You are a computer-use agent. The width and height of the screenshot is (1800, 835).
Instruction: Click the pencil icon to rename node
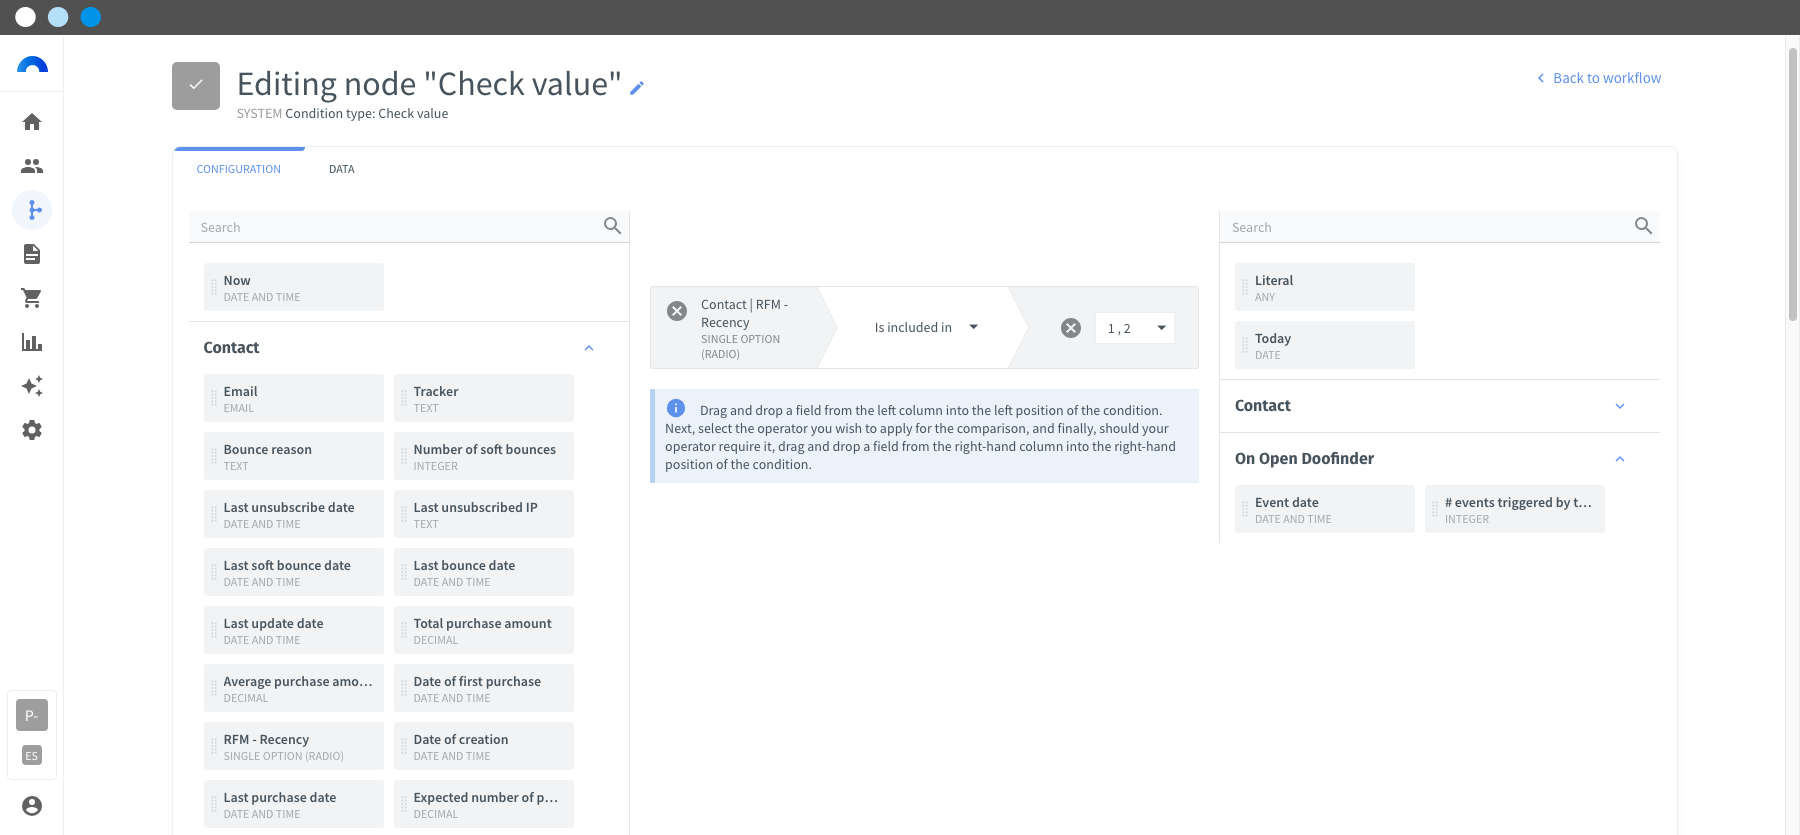[x=637, y=88]
